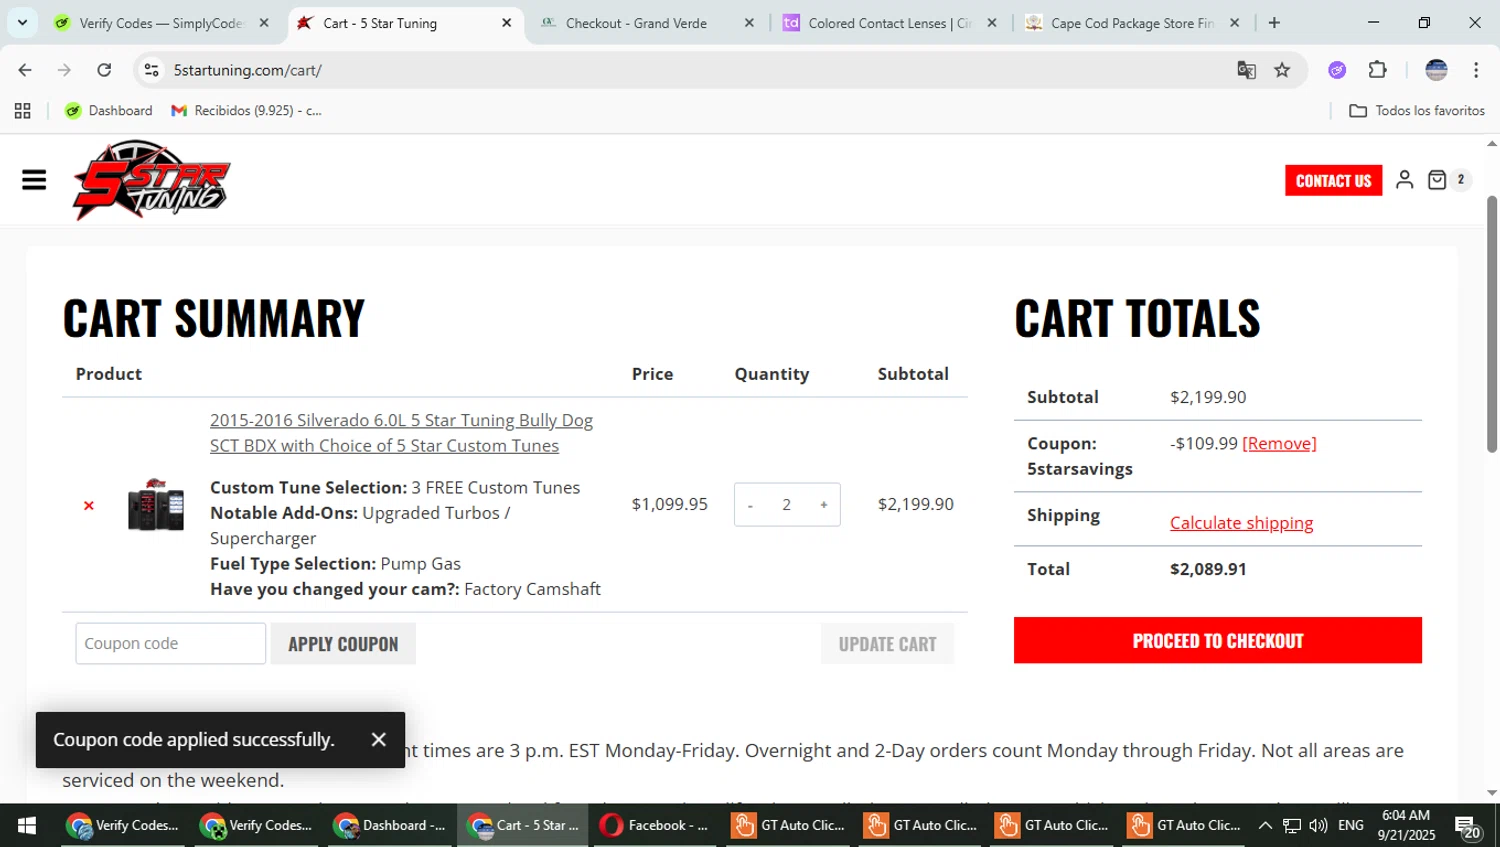Click the Silverado product thumbnail
Image resolution: width=1500 pixels, height=847 pixels.
(x=156, y=504)
